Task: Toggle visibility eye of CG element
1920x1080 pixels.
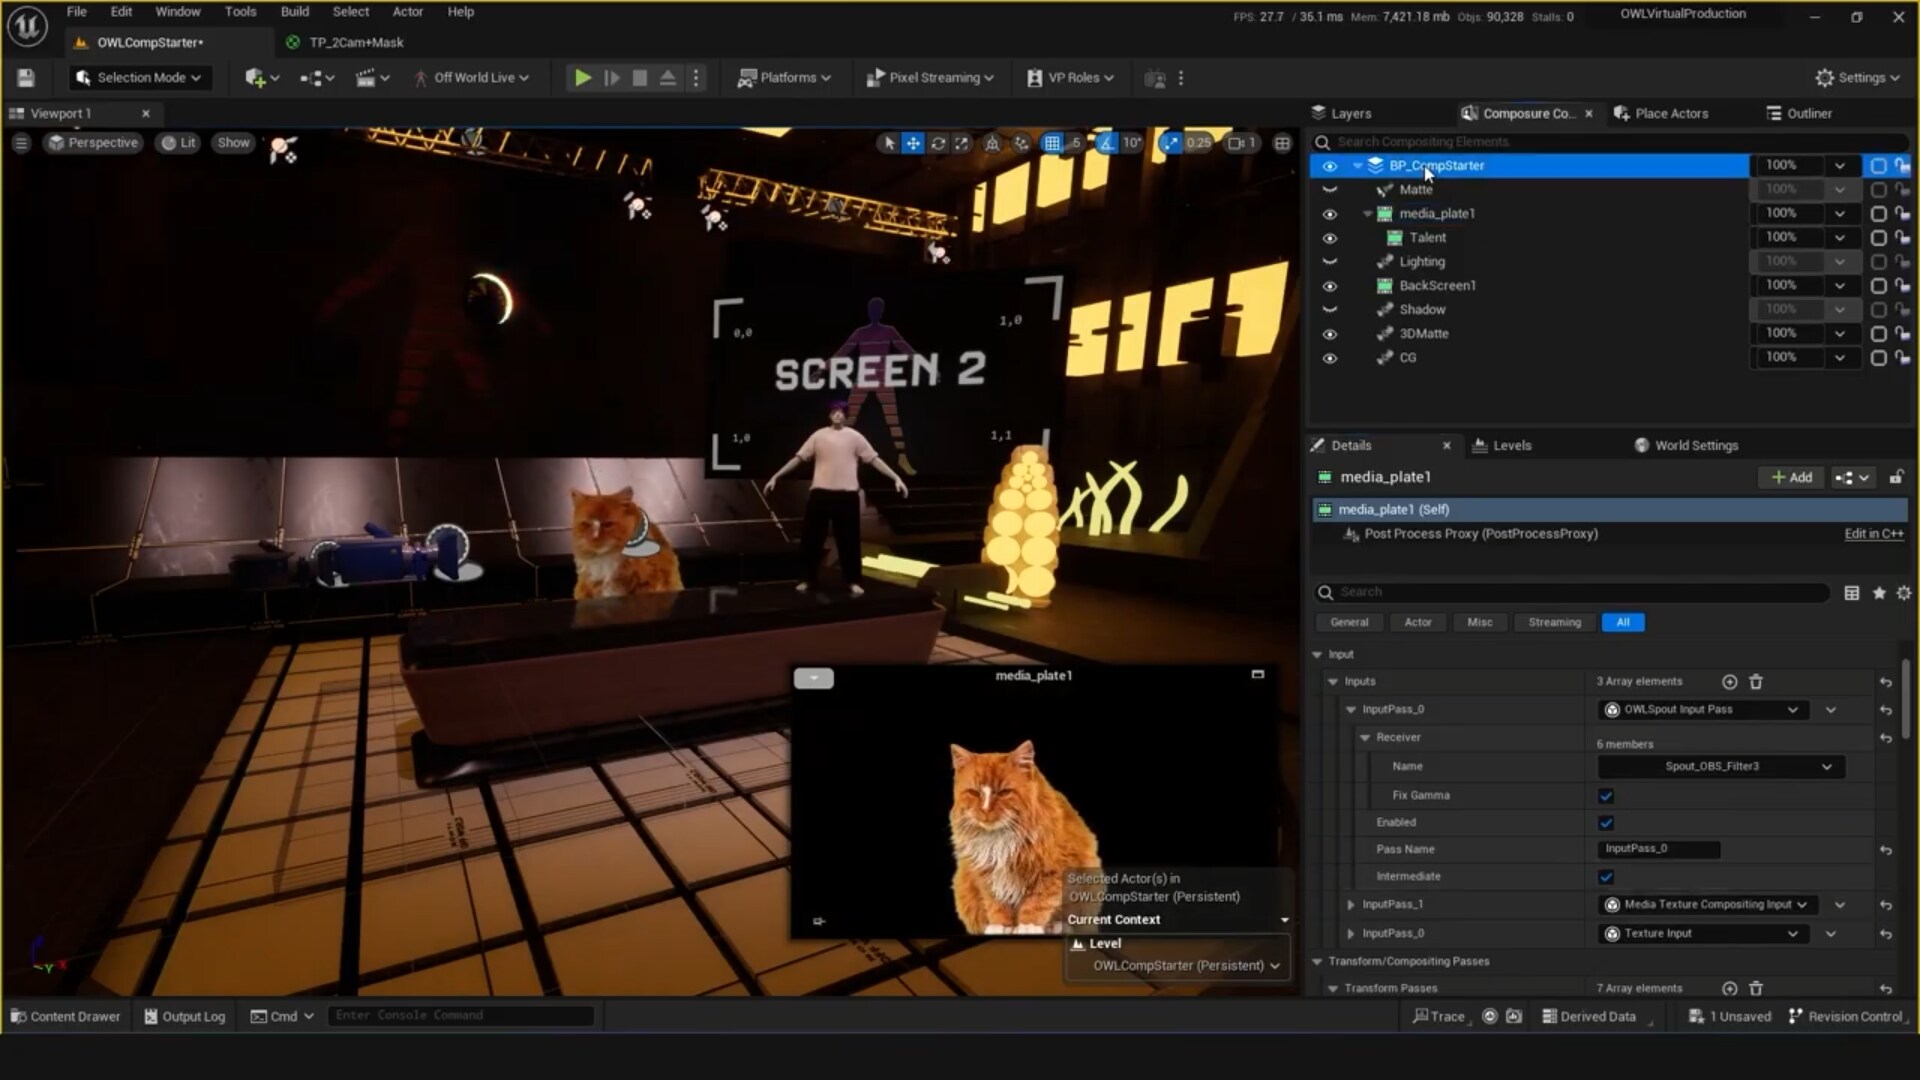Action: coord(1330,358)
